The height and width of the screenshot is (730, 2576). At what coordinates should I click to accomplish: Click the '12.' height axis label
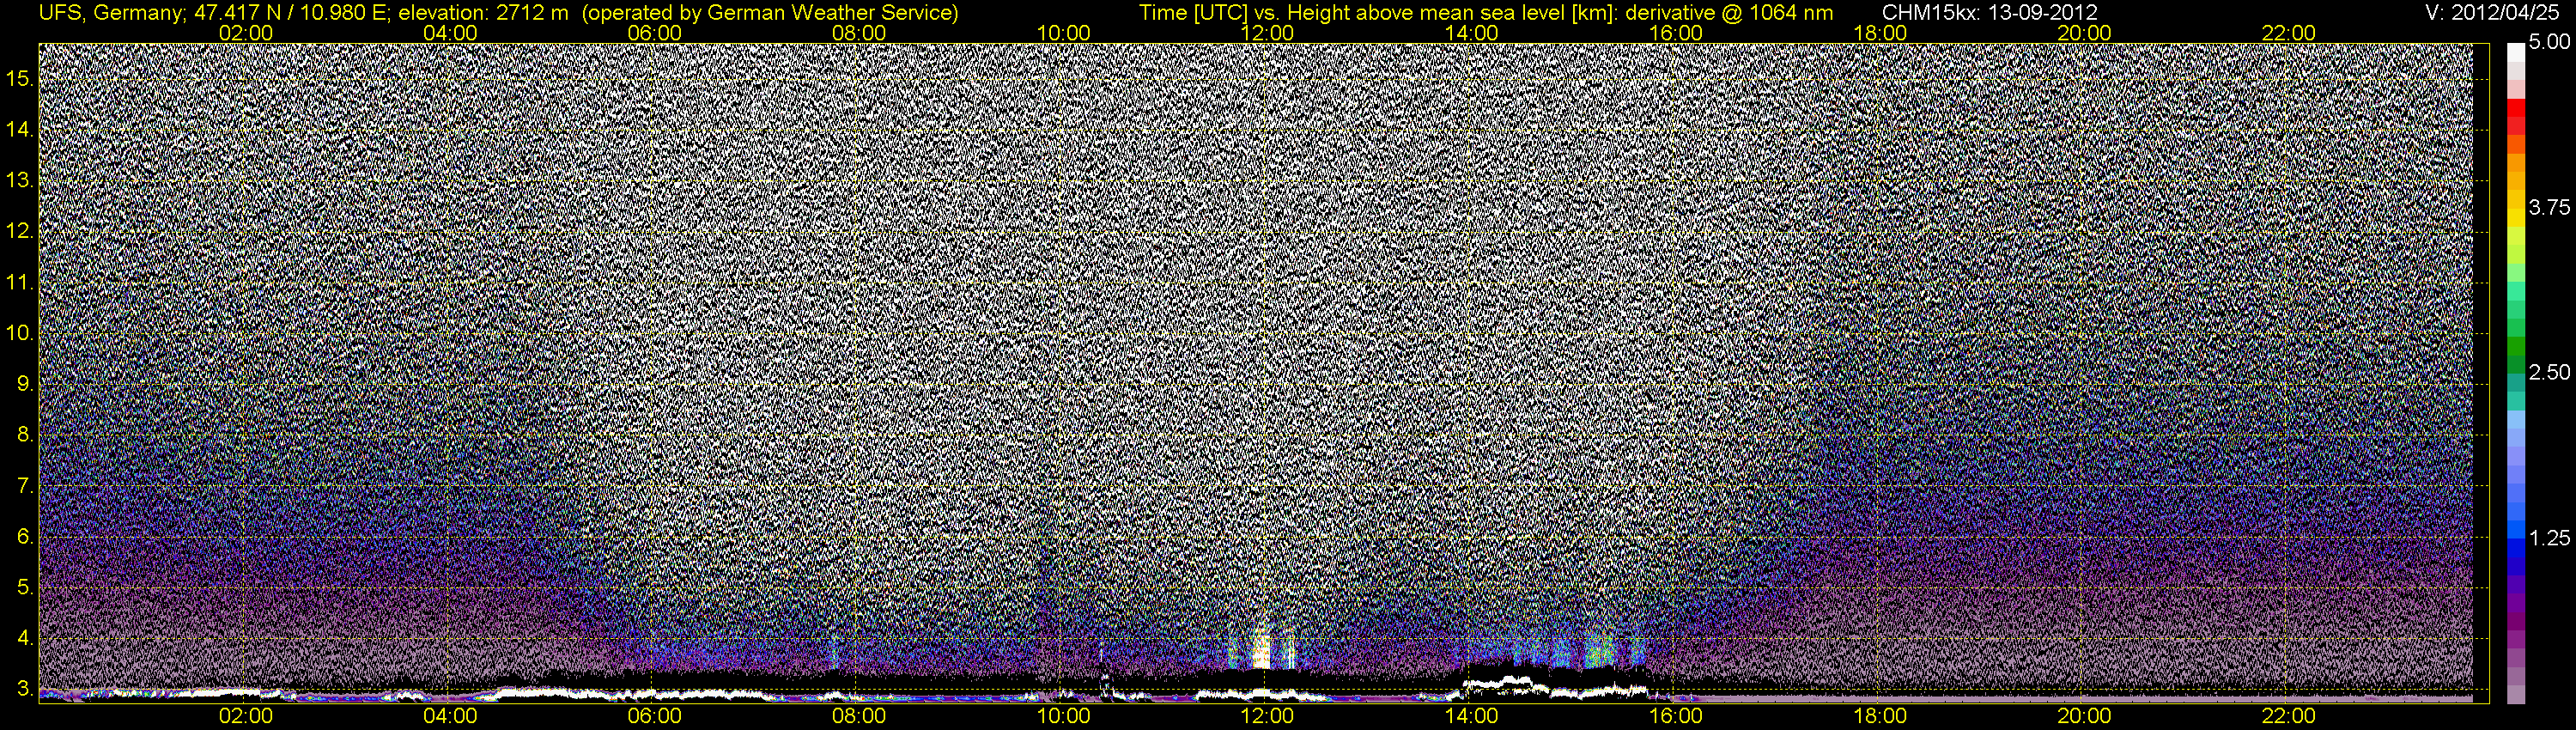[20, 231]
